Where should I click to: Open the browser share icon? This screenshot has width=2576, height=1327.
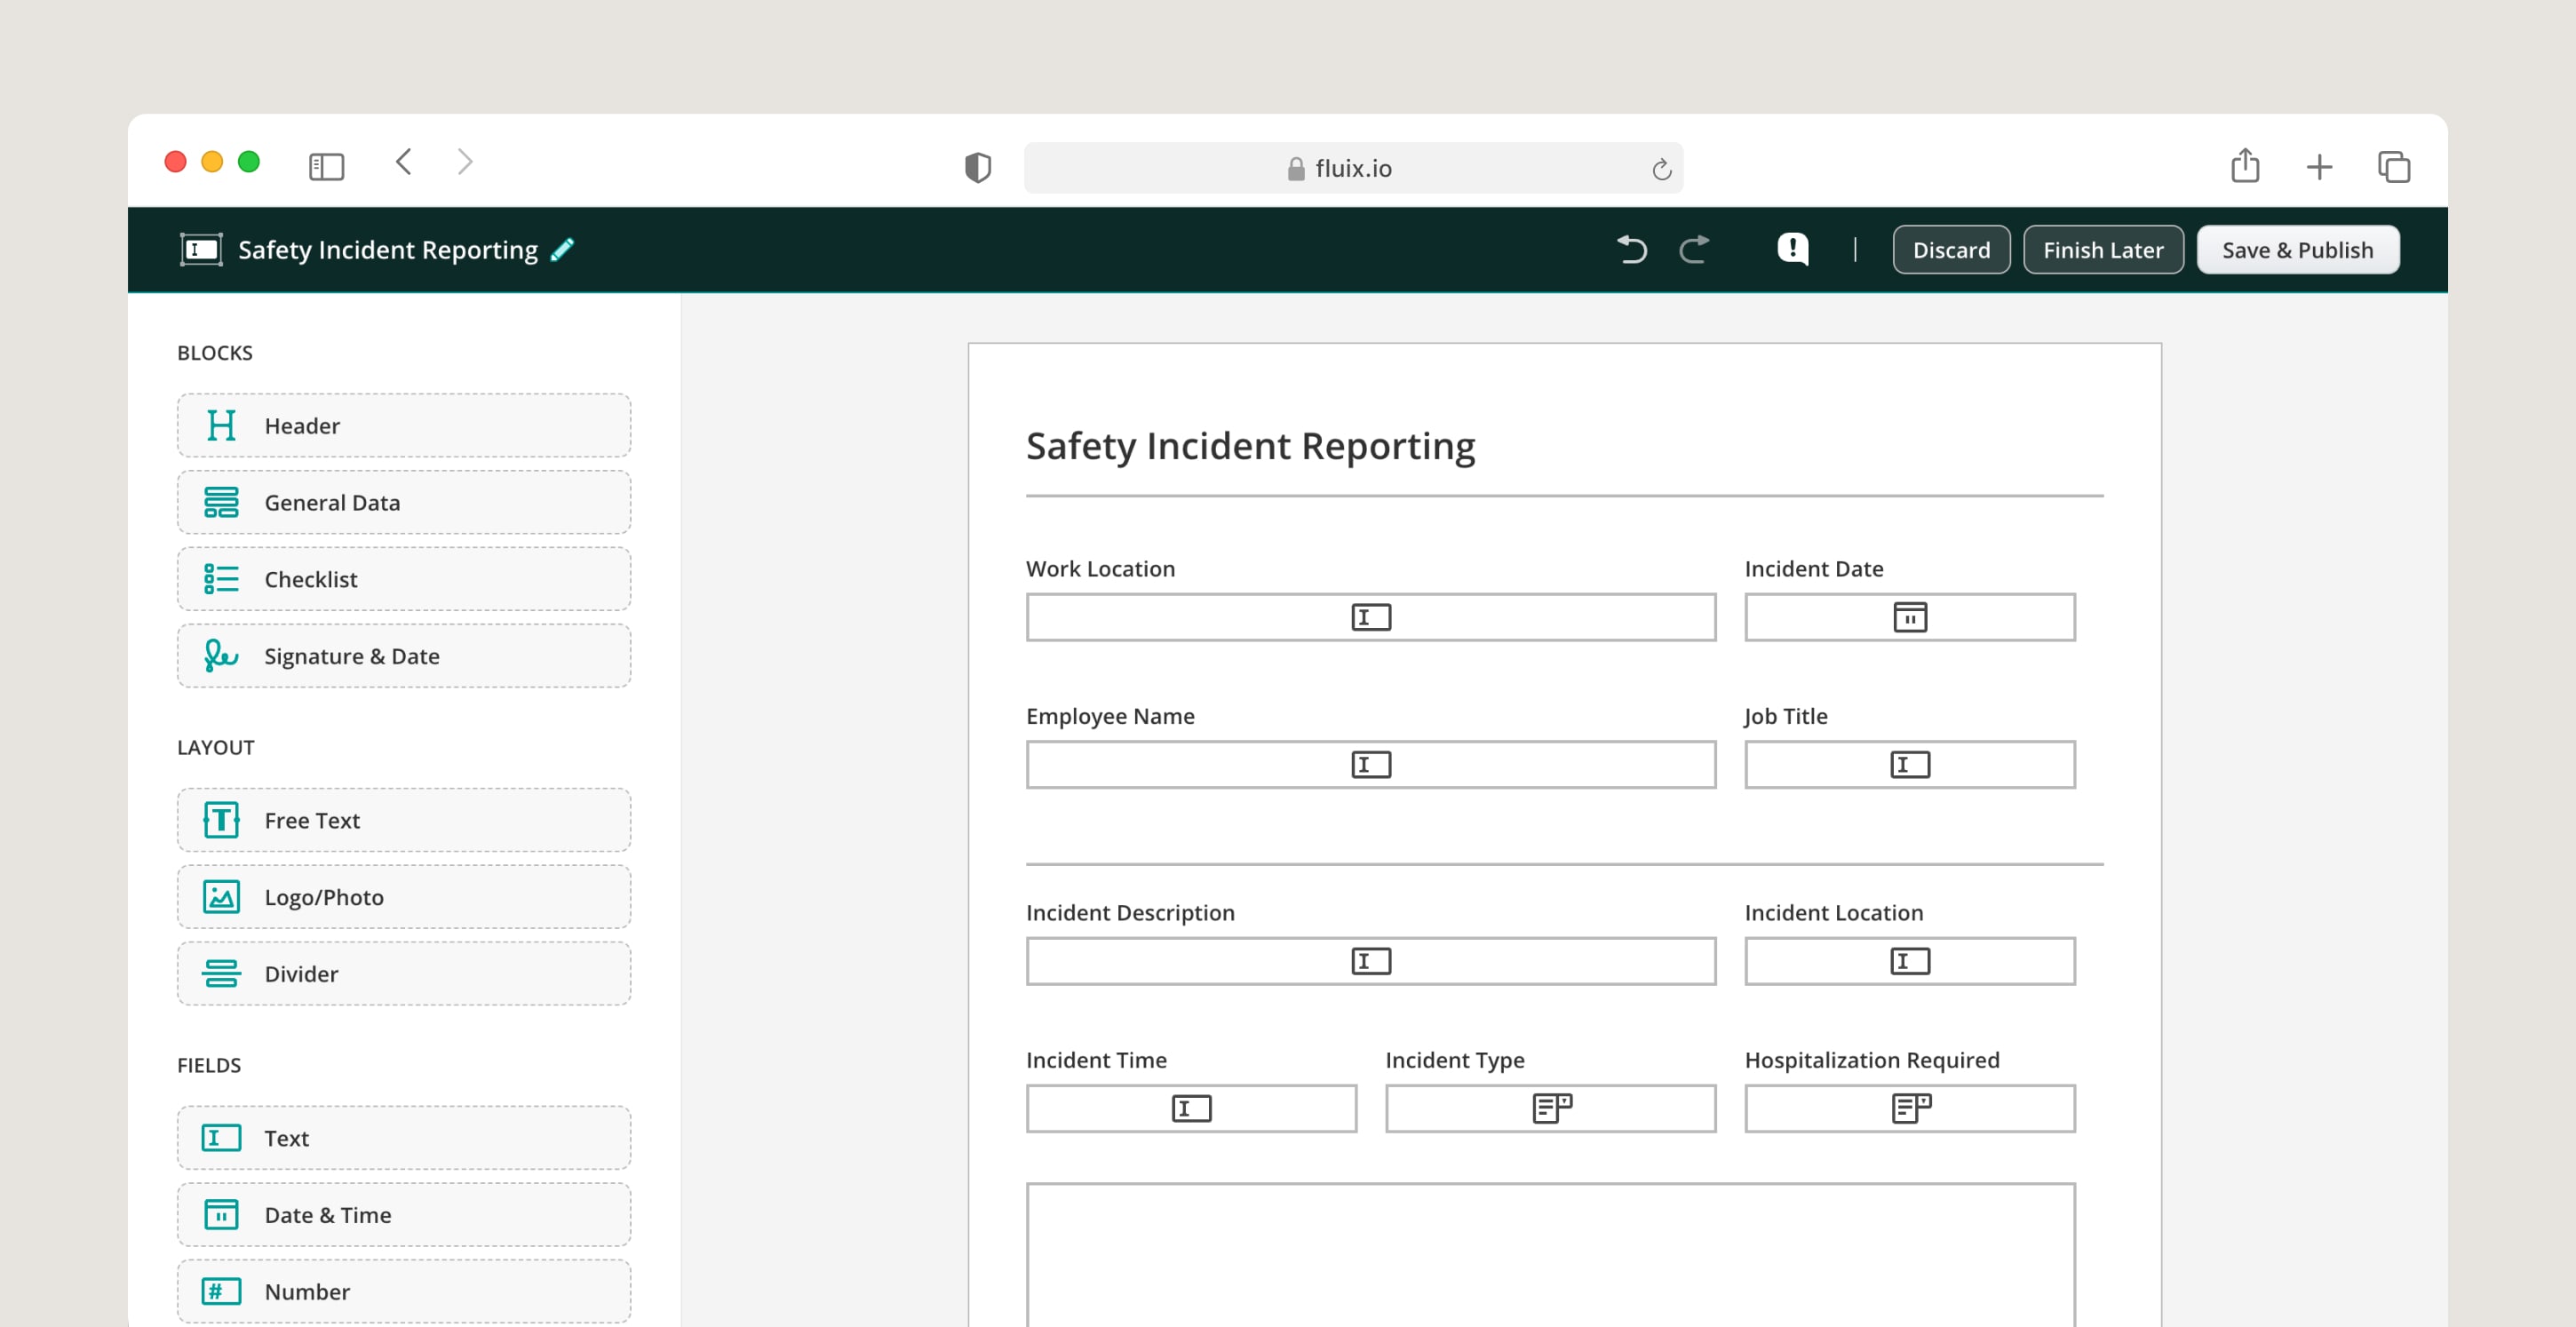(x=2245, y=165)
